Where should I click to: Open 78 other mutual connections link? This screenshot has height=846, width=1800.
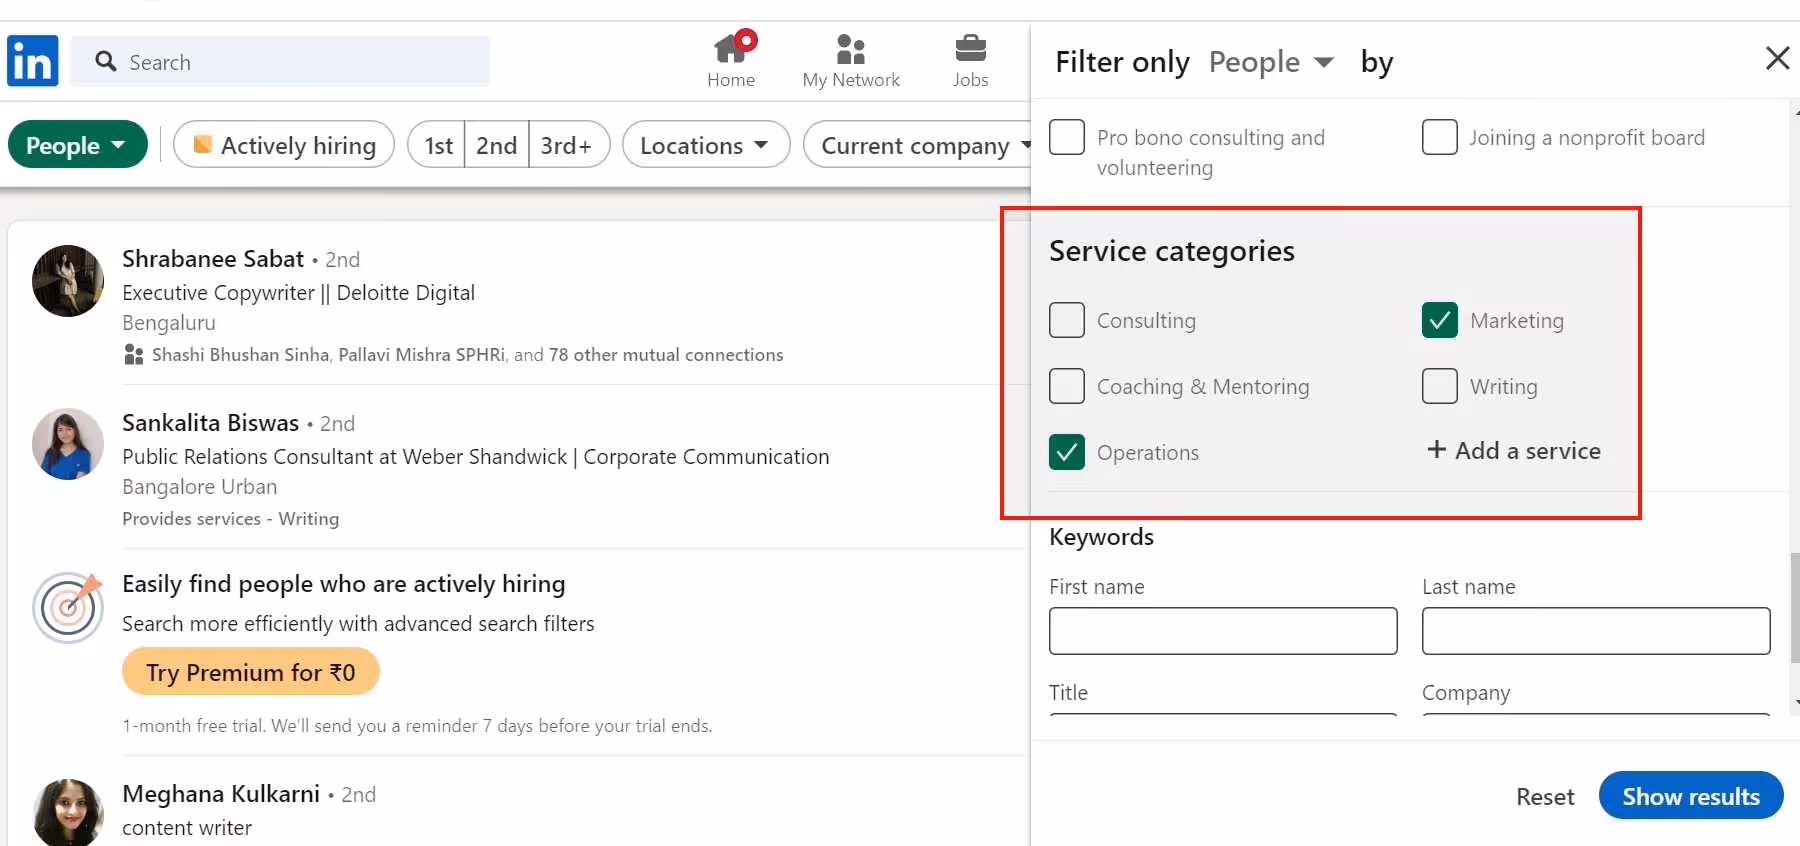(666, 355)
